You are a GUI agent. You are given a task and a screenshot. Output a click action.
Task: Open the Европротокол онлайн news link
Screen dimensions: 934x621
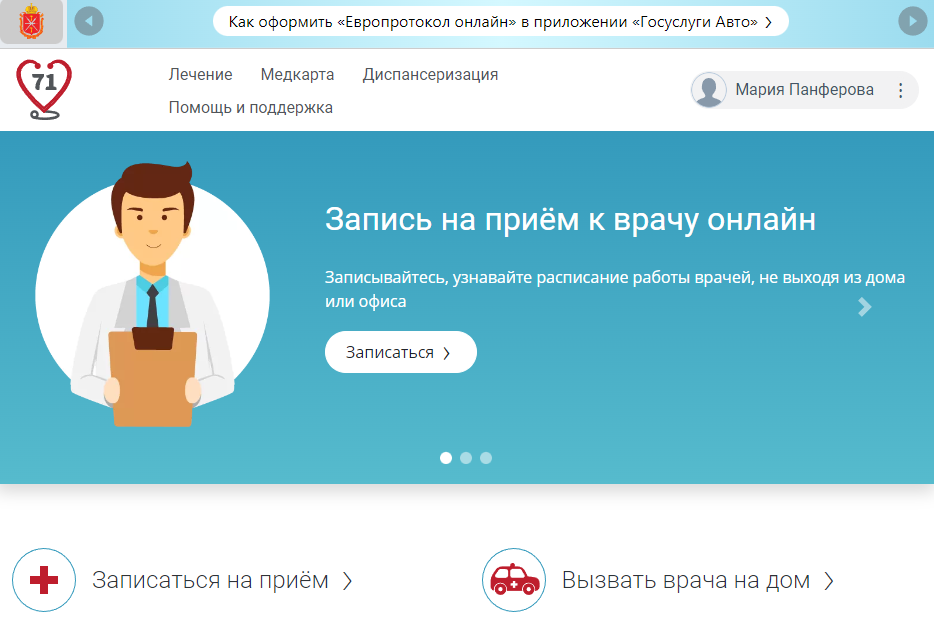pyautogui.click(x=500, y=21)
